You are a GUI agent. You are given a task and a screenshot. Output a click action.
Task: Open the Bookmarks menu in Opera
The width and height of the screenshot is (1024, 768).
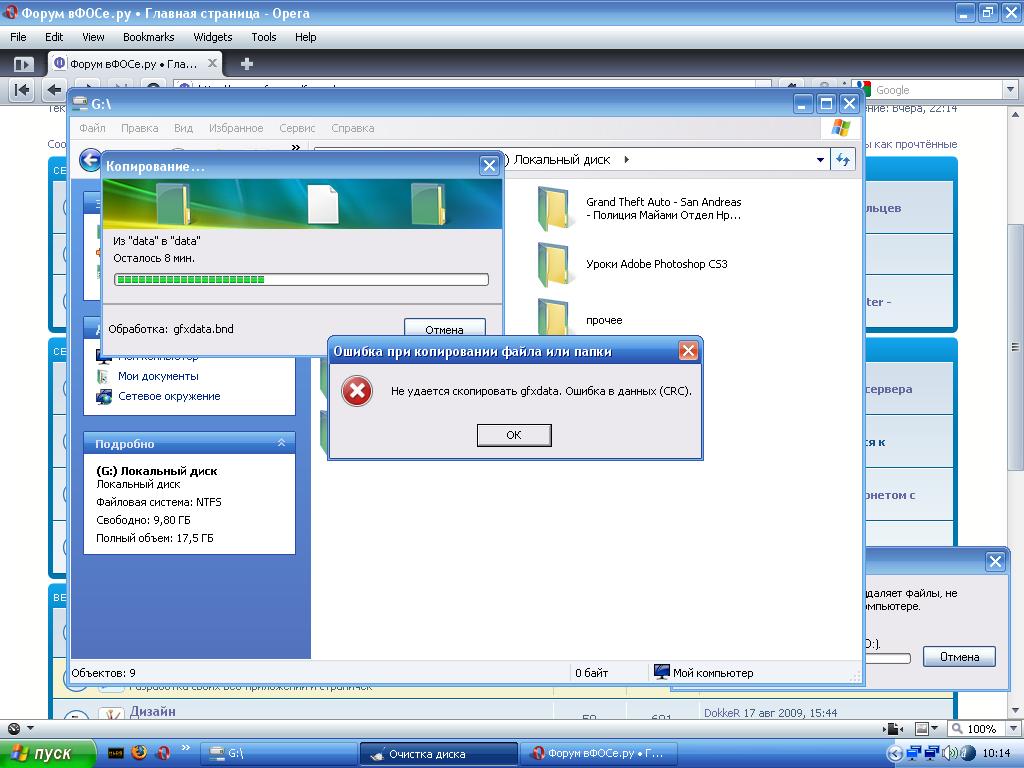[x=148, y=37]
